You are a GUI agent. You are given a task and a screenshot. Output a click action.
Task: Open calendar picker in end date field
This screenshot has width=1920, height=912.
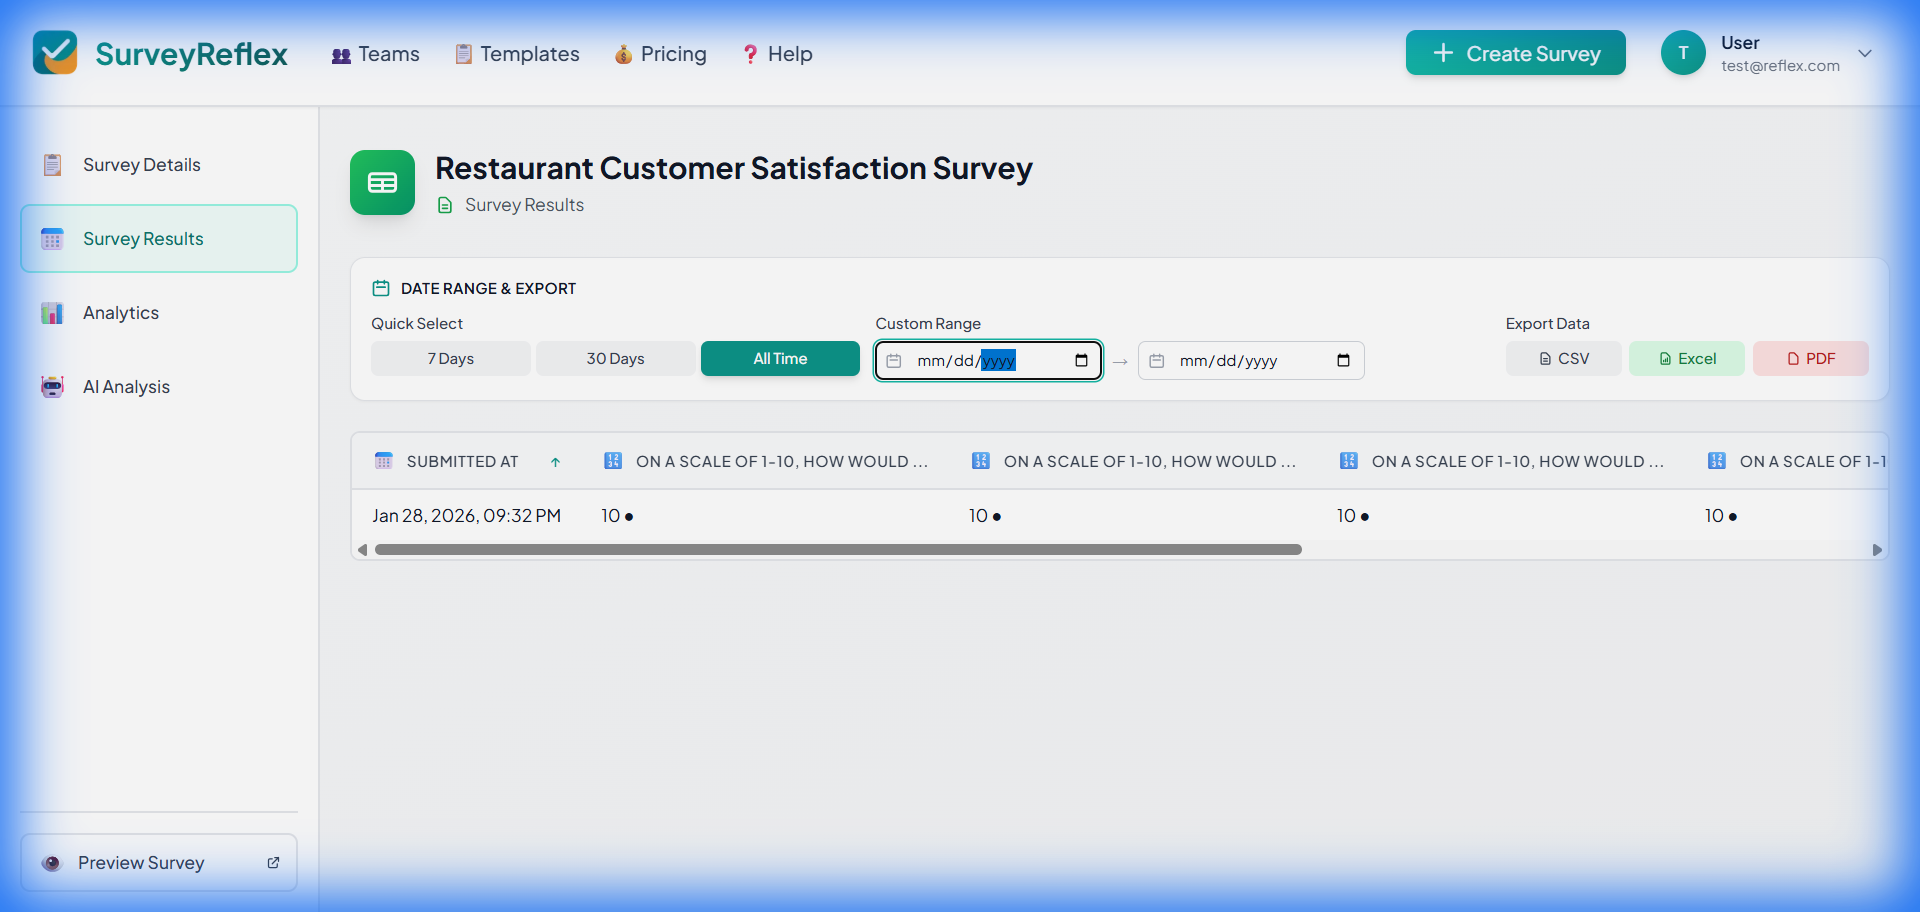pos(1343,361)
